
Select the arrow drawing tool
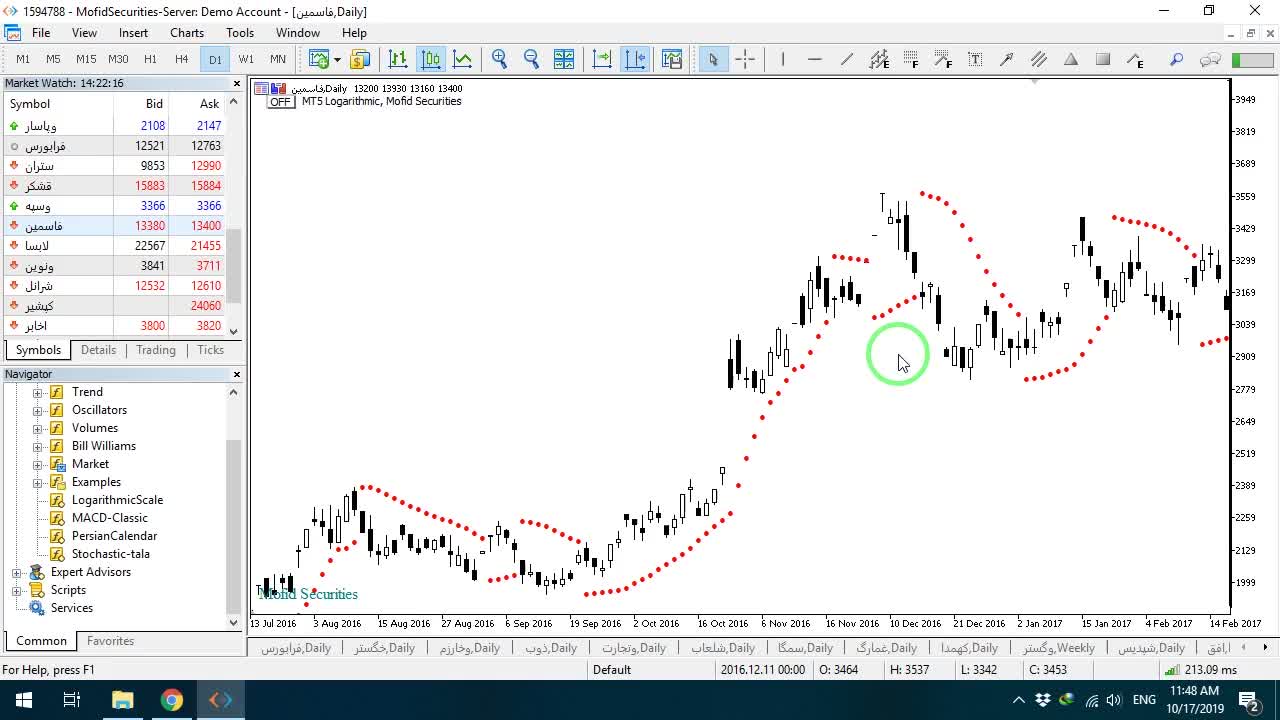coord(1007,59)
